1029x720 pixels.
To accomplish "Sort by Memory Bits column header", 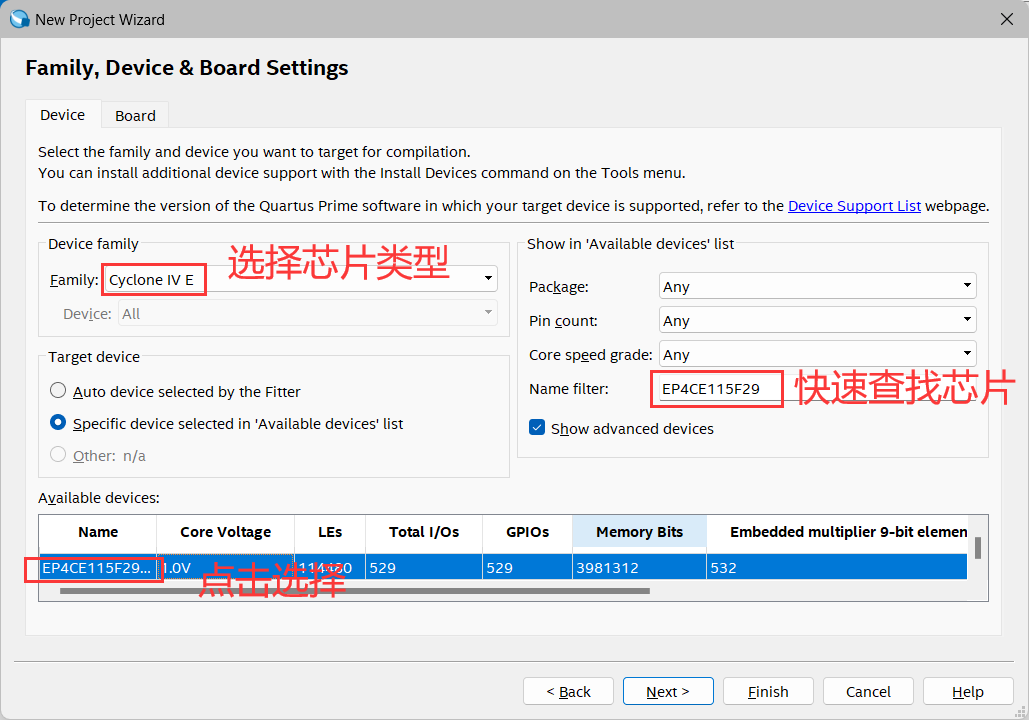I will pos(639,532).
